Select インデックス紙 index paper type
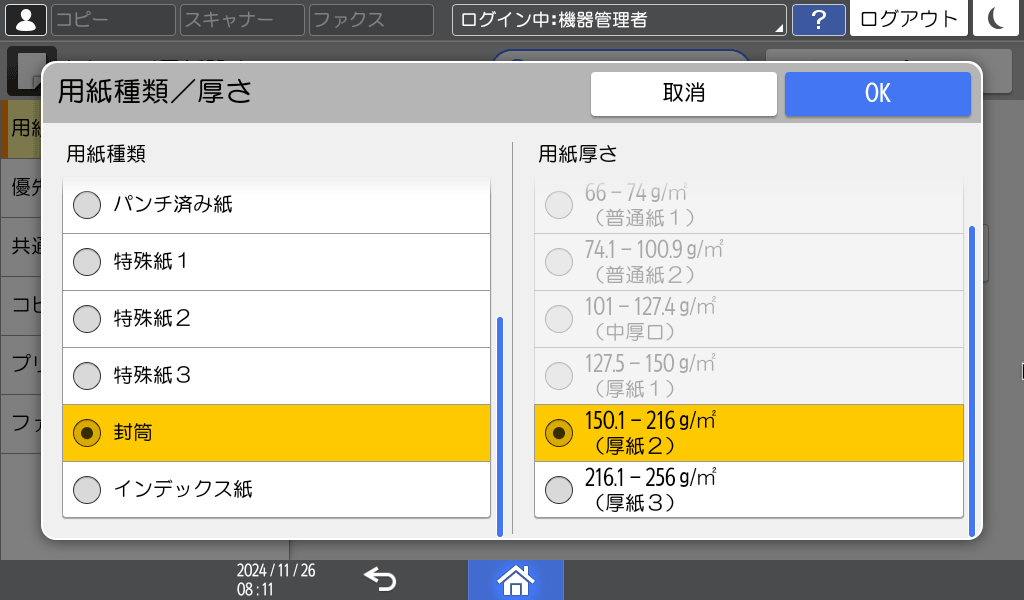 coord(276,490)
